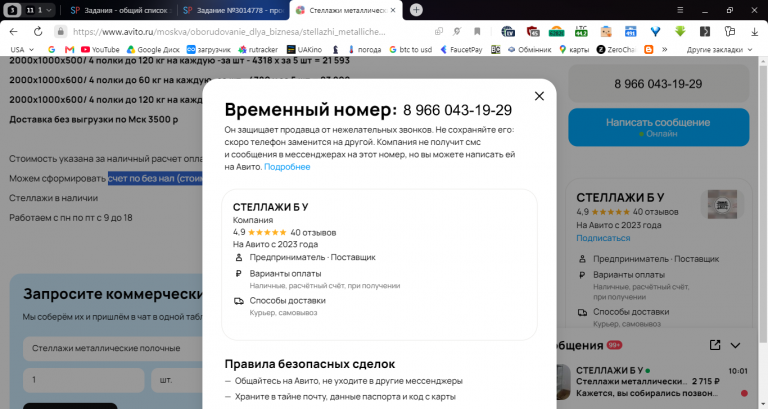Open messages panel in a new window

point(715,345)
